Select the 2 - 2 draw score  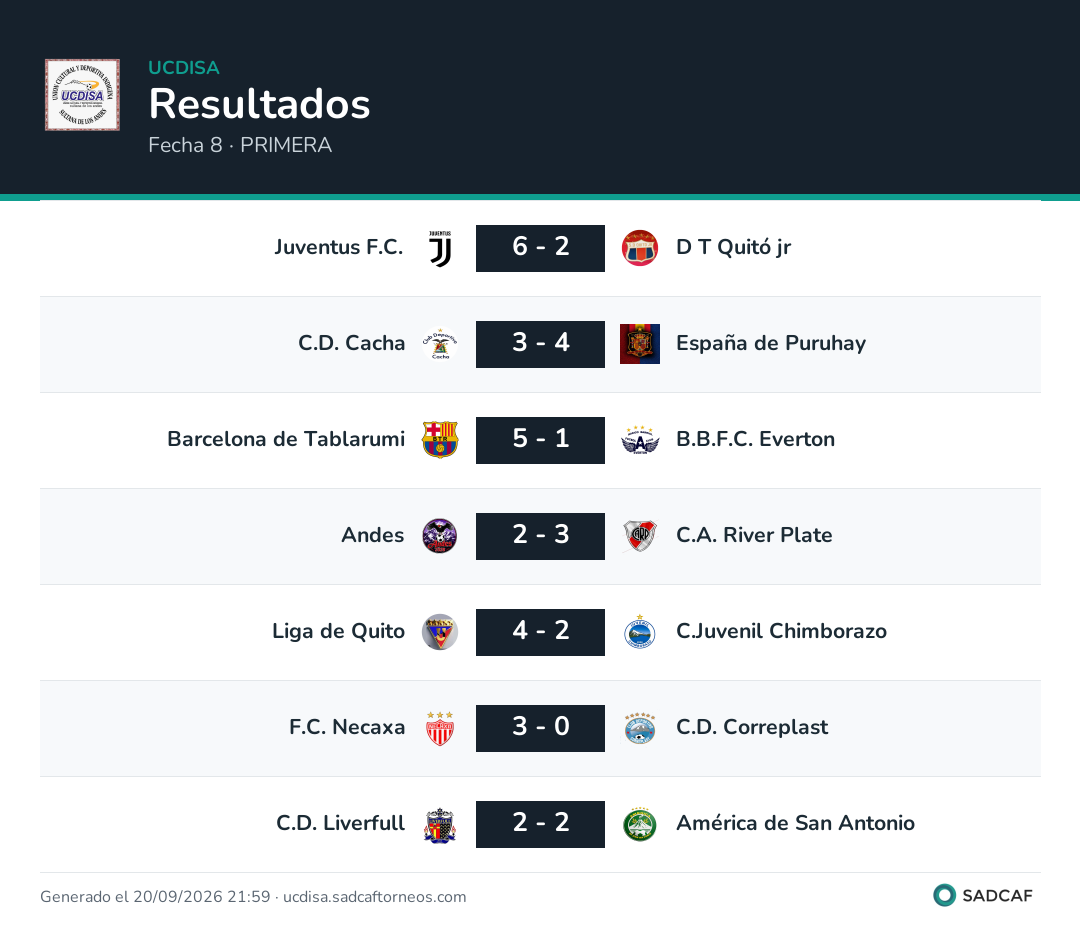[x=541, y=824]
